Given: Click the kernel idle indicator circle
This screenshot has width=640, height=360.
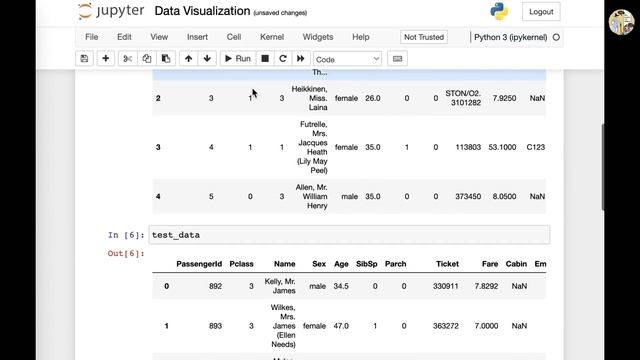Looking at the screenshot, I should click(x=556, y=37).
